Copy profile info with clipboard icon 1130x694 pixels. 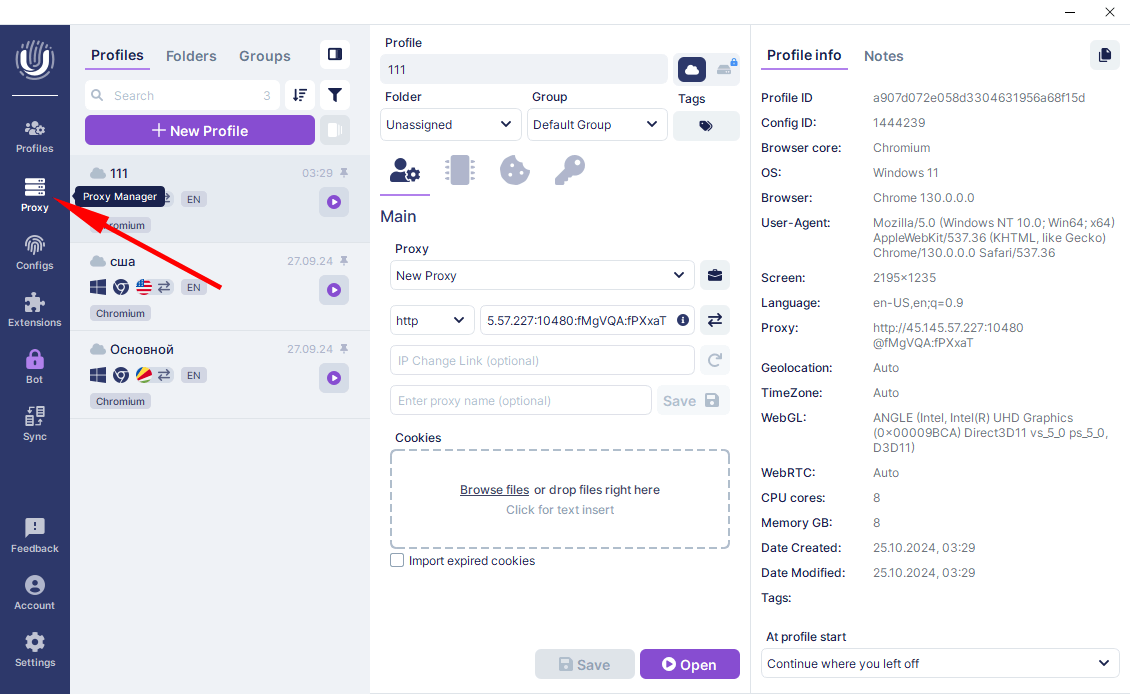(x=1104, y=55)
